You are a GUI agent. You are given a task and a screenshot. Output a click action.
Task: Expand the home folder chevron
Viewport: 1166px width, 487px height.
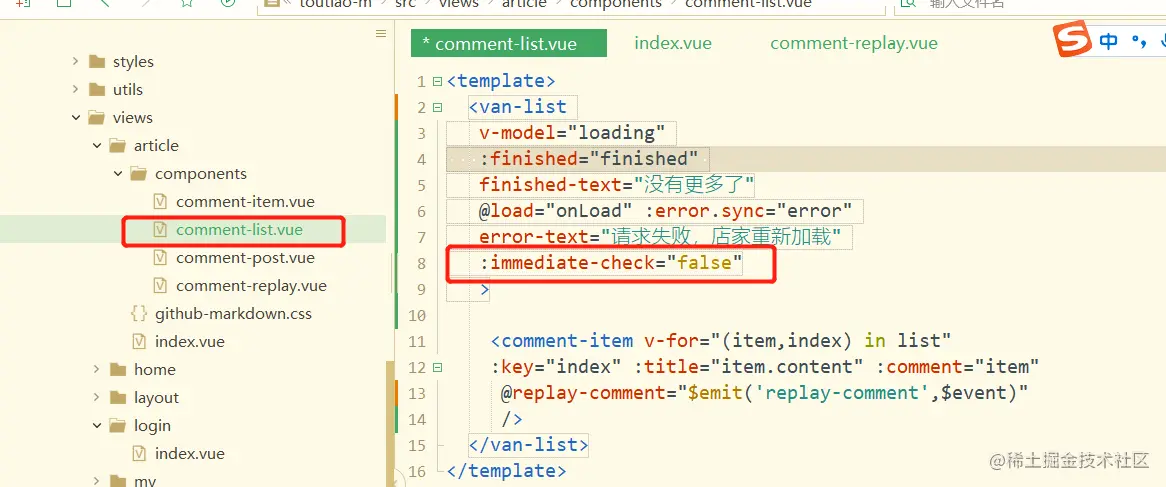click(97, 370)
